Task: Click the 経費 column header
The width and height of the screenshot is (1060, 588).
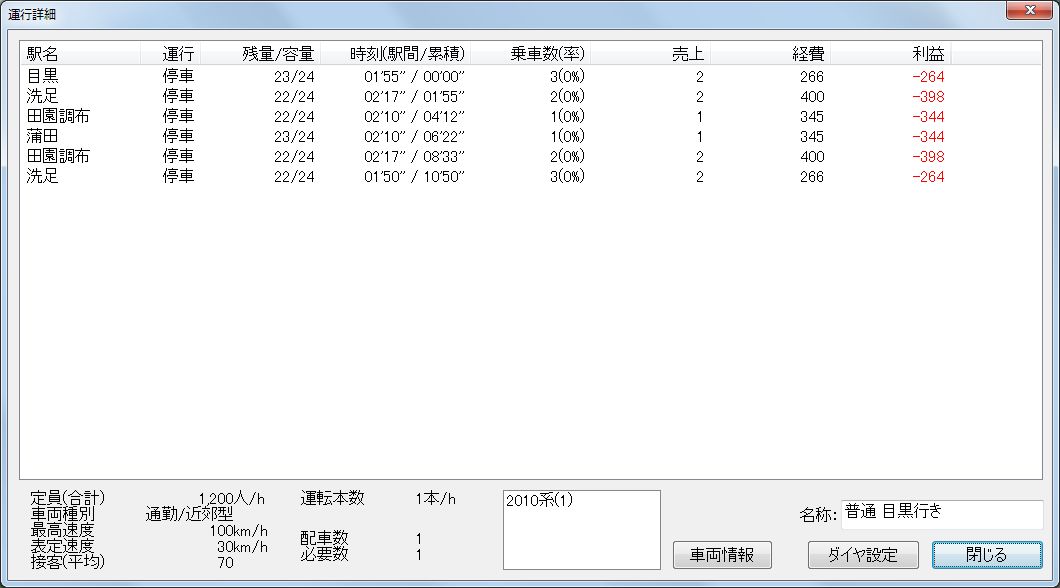Action: point(771,53)
